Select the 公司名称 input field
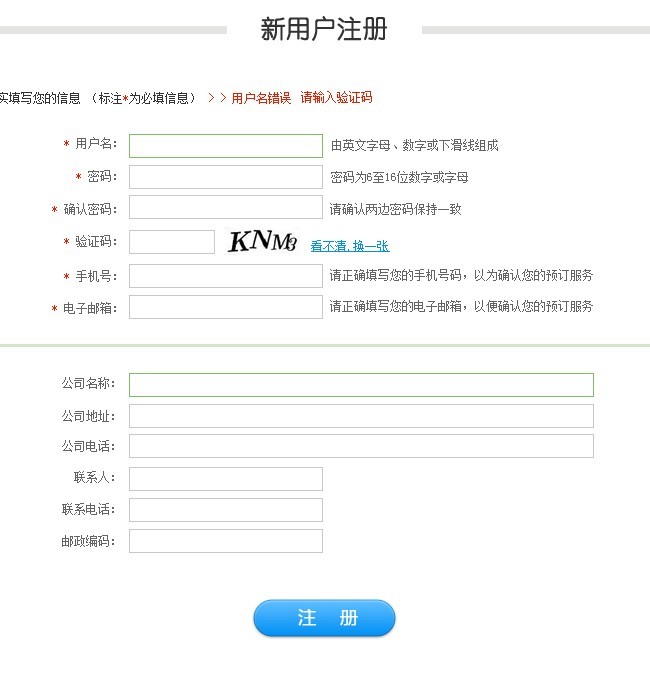 coord(360,385)
